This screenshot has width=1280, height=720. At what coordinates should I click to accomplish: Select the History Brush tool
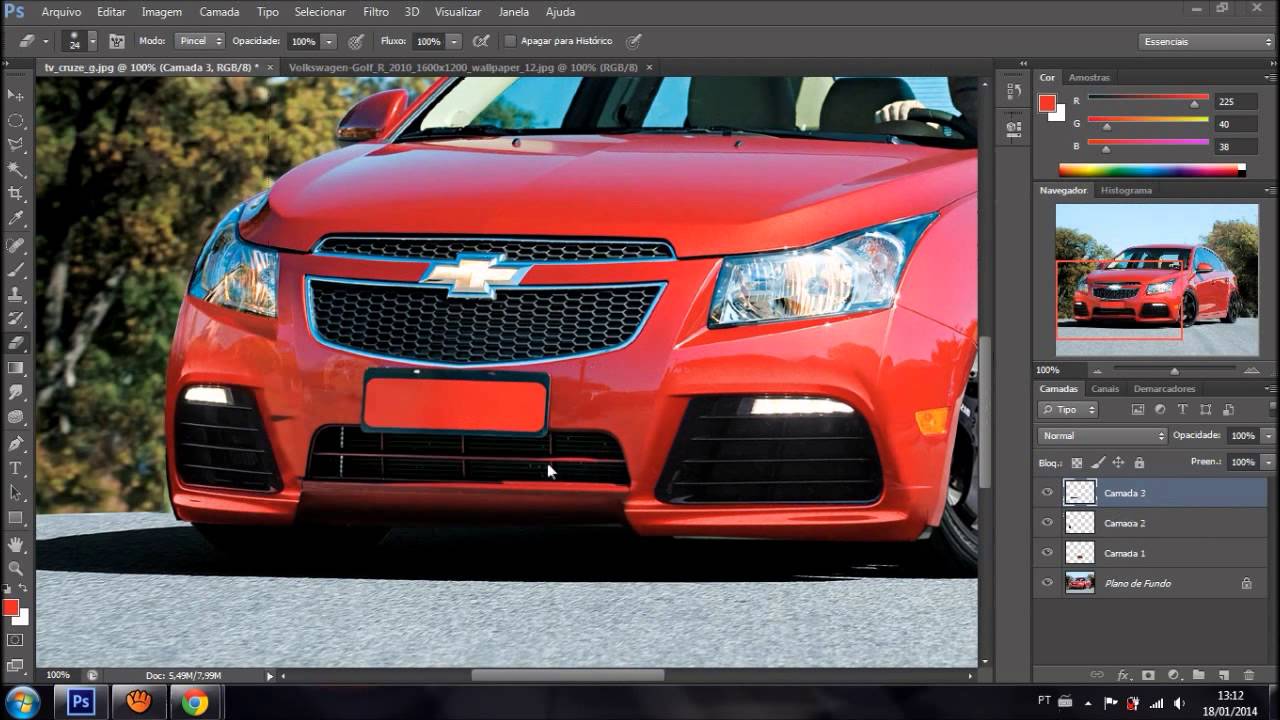click(x=16, y=319)
